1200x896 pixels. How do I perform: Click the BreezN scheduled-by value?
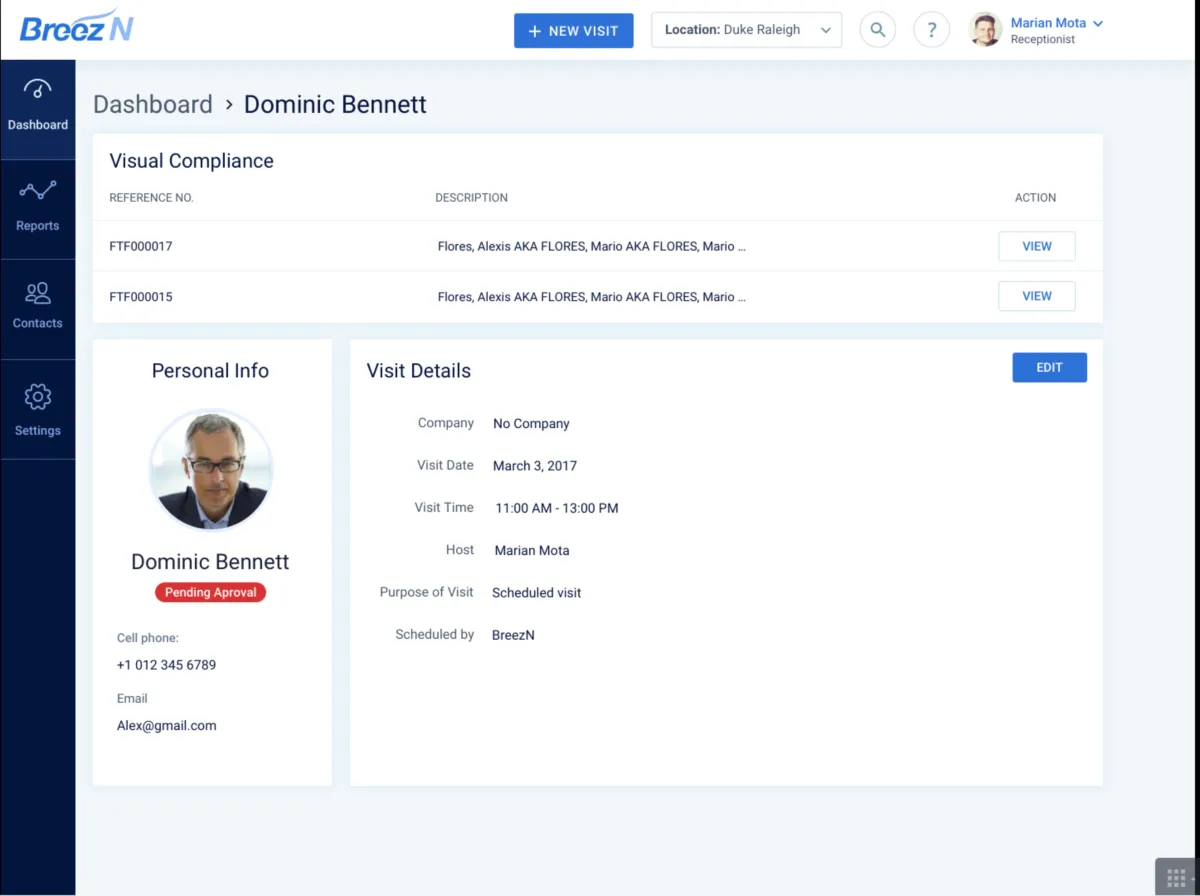pyautogui.click(x=513, y=635)
